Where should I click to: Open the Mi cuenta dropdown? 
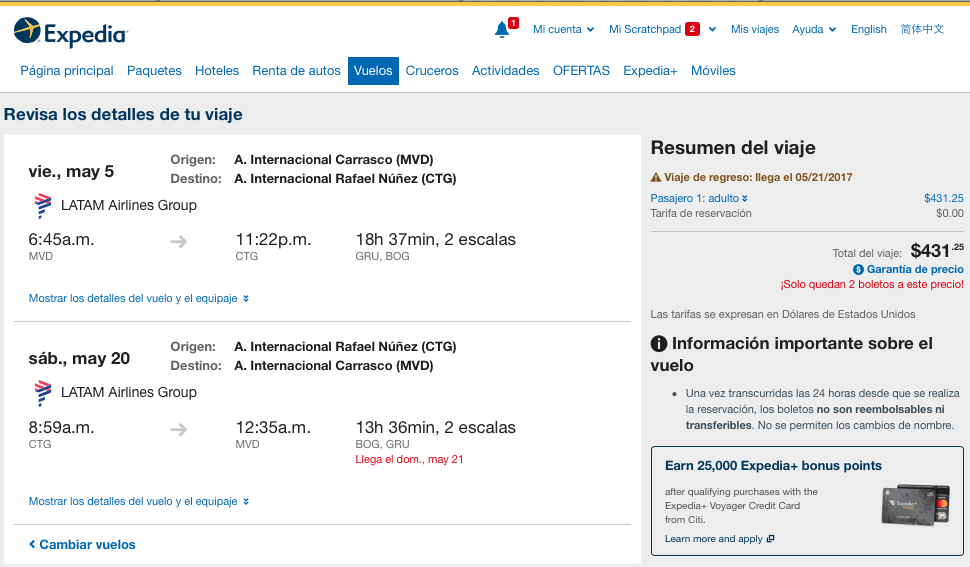[564, 29]
